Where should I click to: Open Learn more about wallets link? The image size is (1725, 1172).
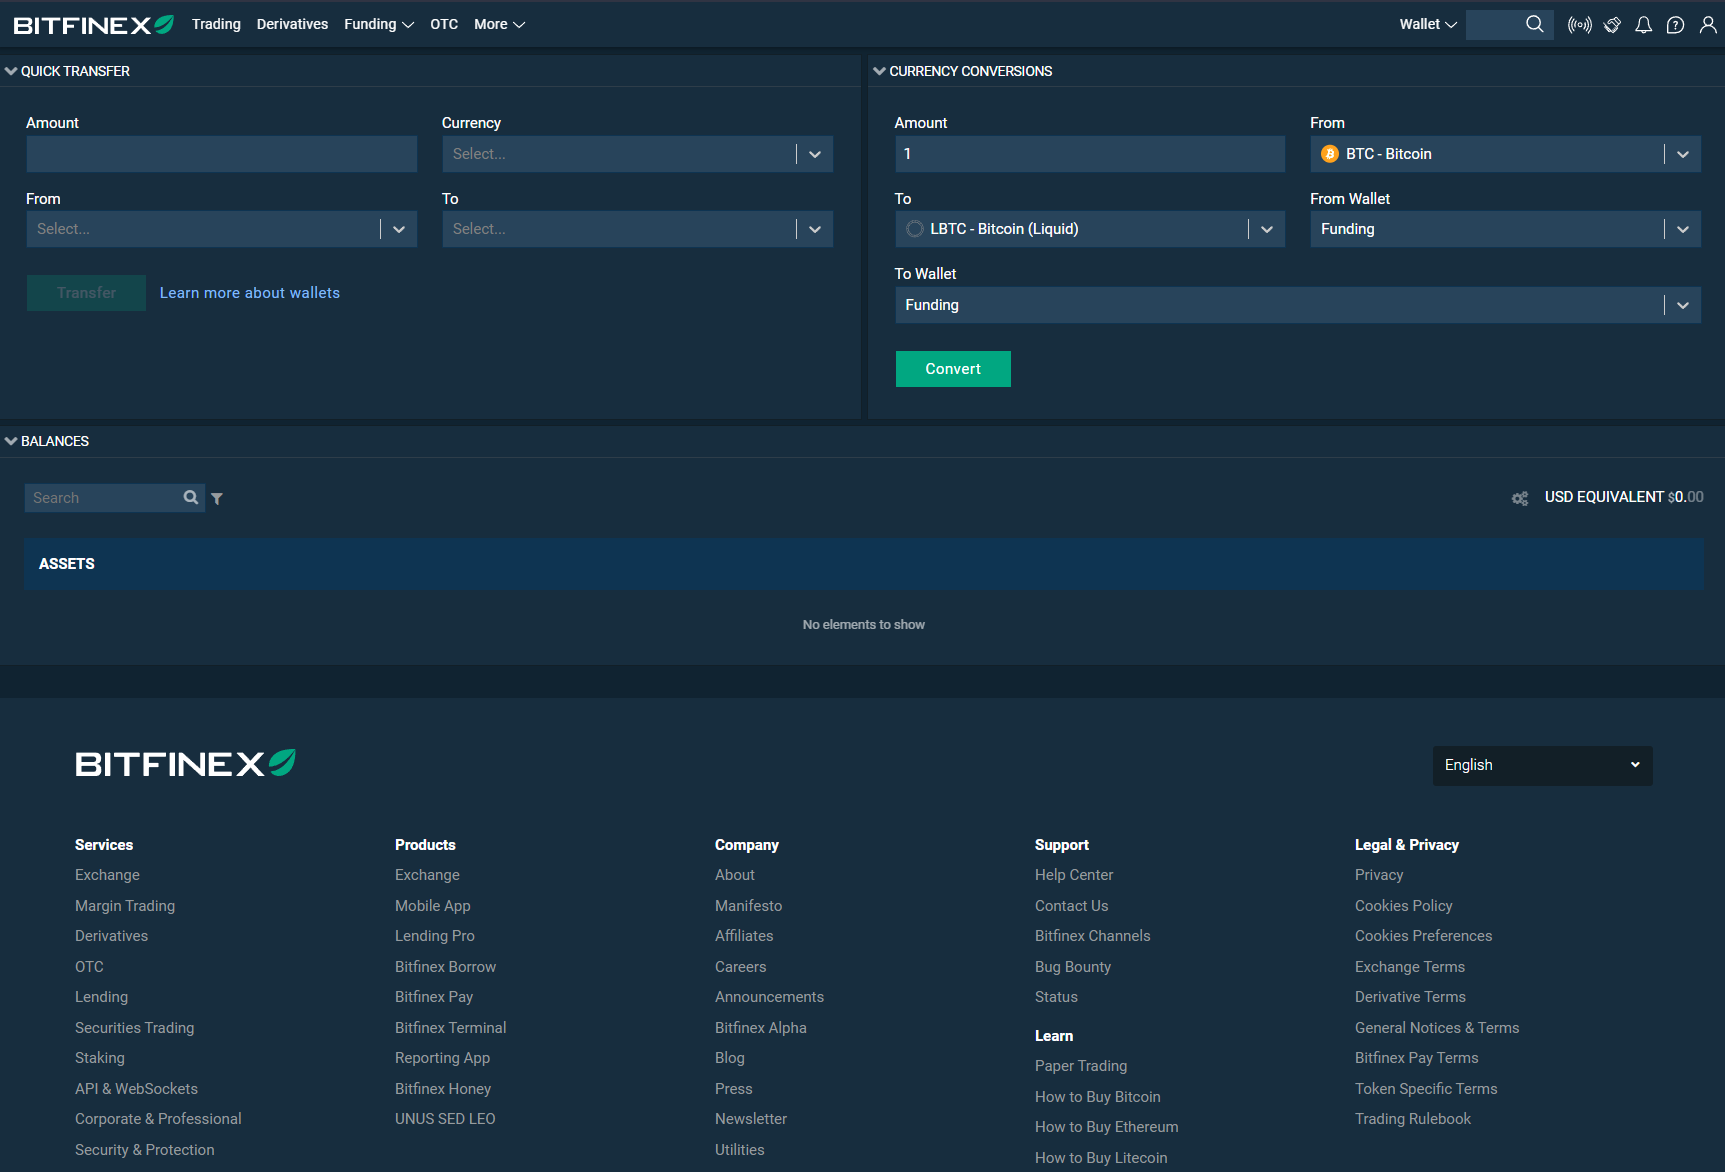point(250,293)
